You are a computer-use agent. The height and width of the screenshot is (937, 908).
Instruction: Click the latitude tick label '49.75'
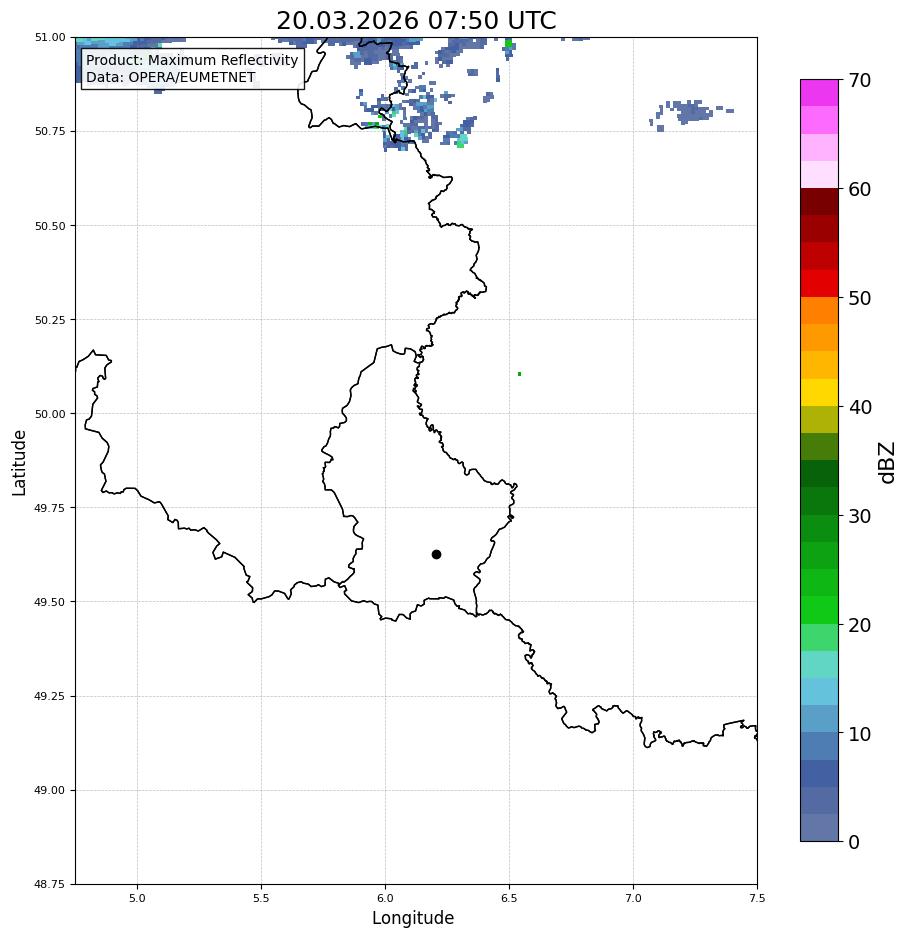(50, 508)
